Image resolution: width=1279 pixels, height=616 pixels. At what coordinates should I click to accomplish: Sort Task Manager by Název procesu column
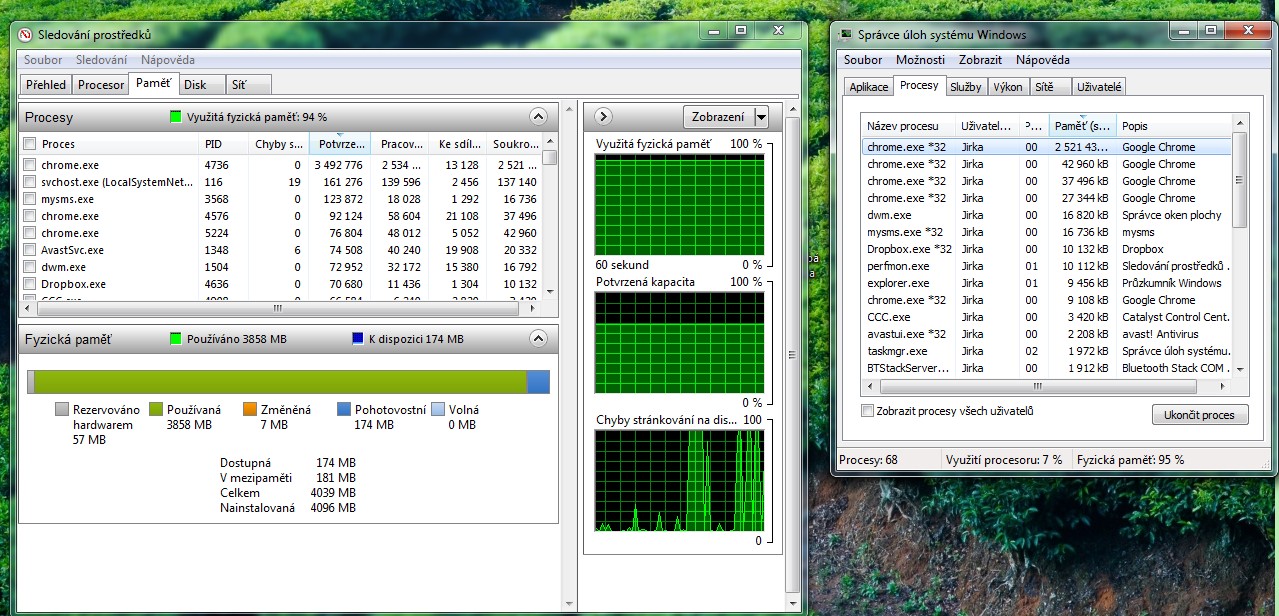click(x=908, y=126)
